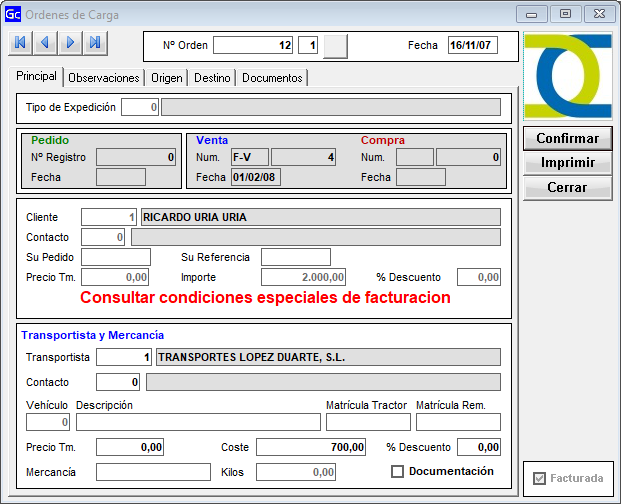Click the Gc application icon in title bar
This screenshot has height=504, width=621.
click(12, 14)
